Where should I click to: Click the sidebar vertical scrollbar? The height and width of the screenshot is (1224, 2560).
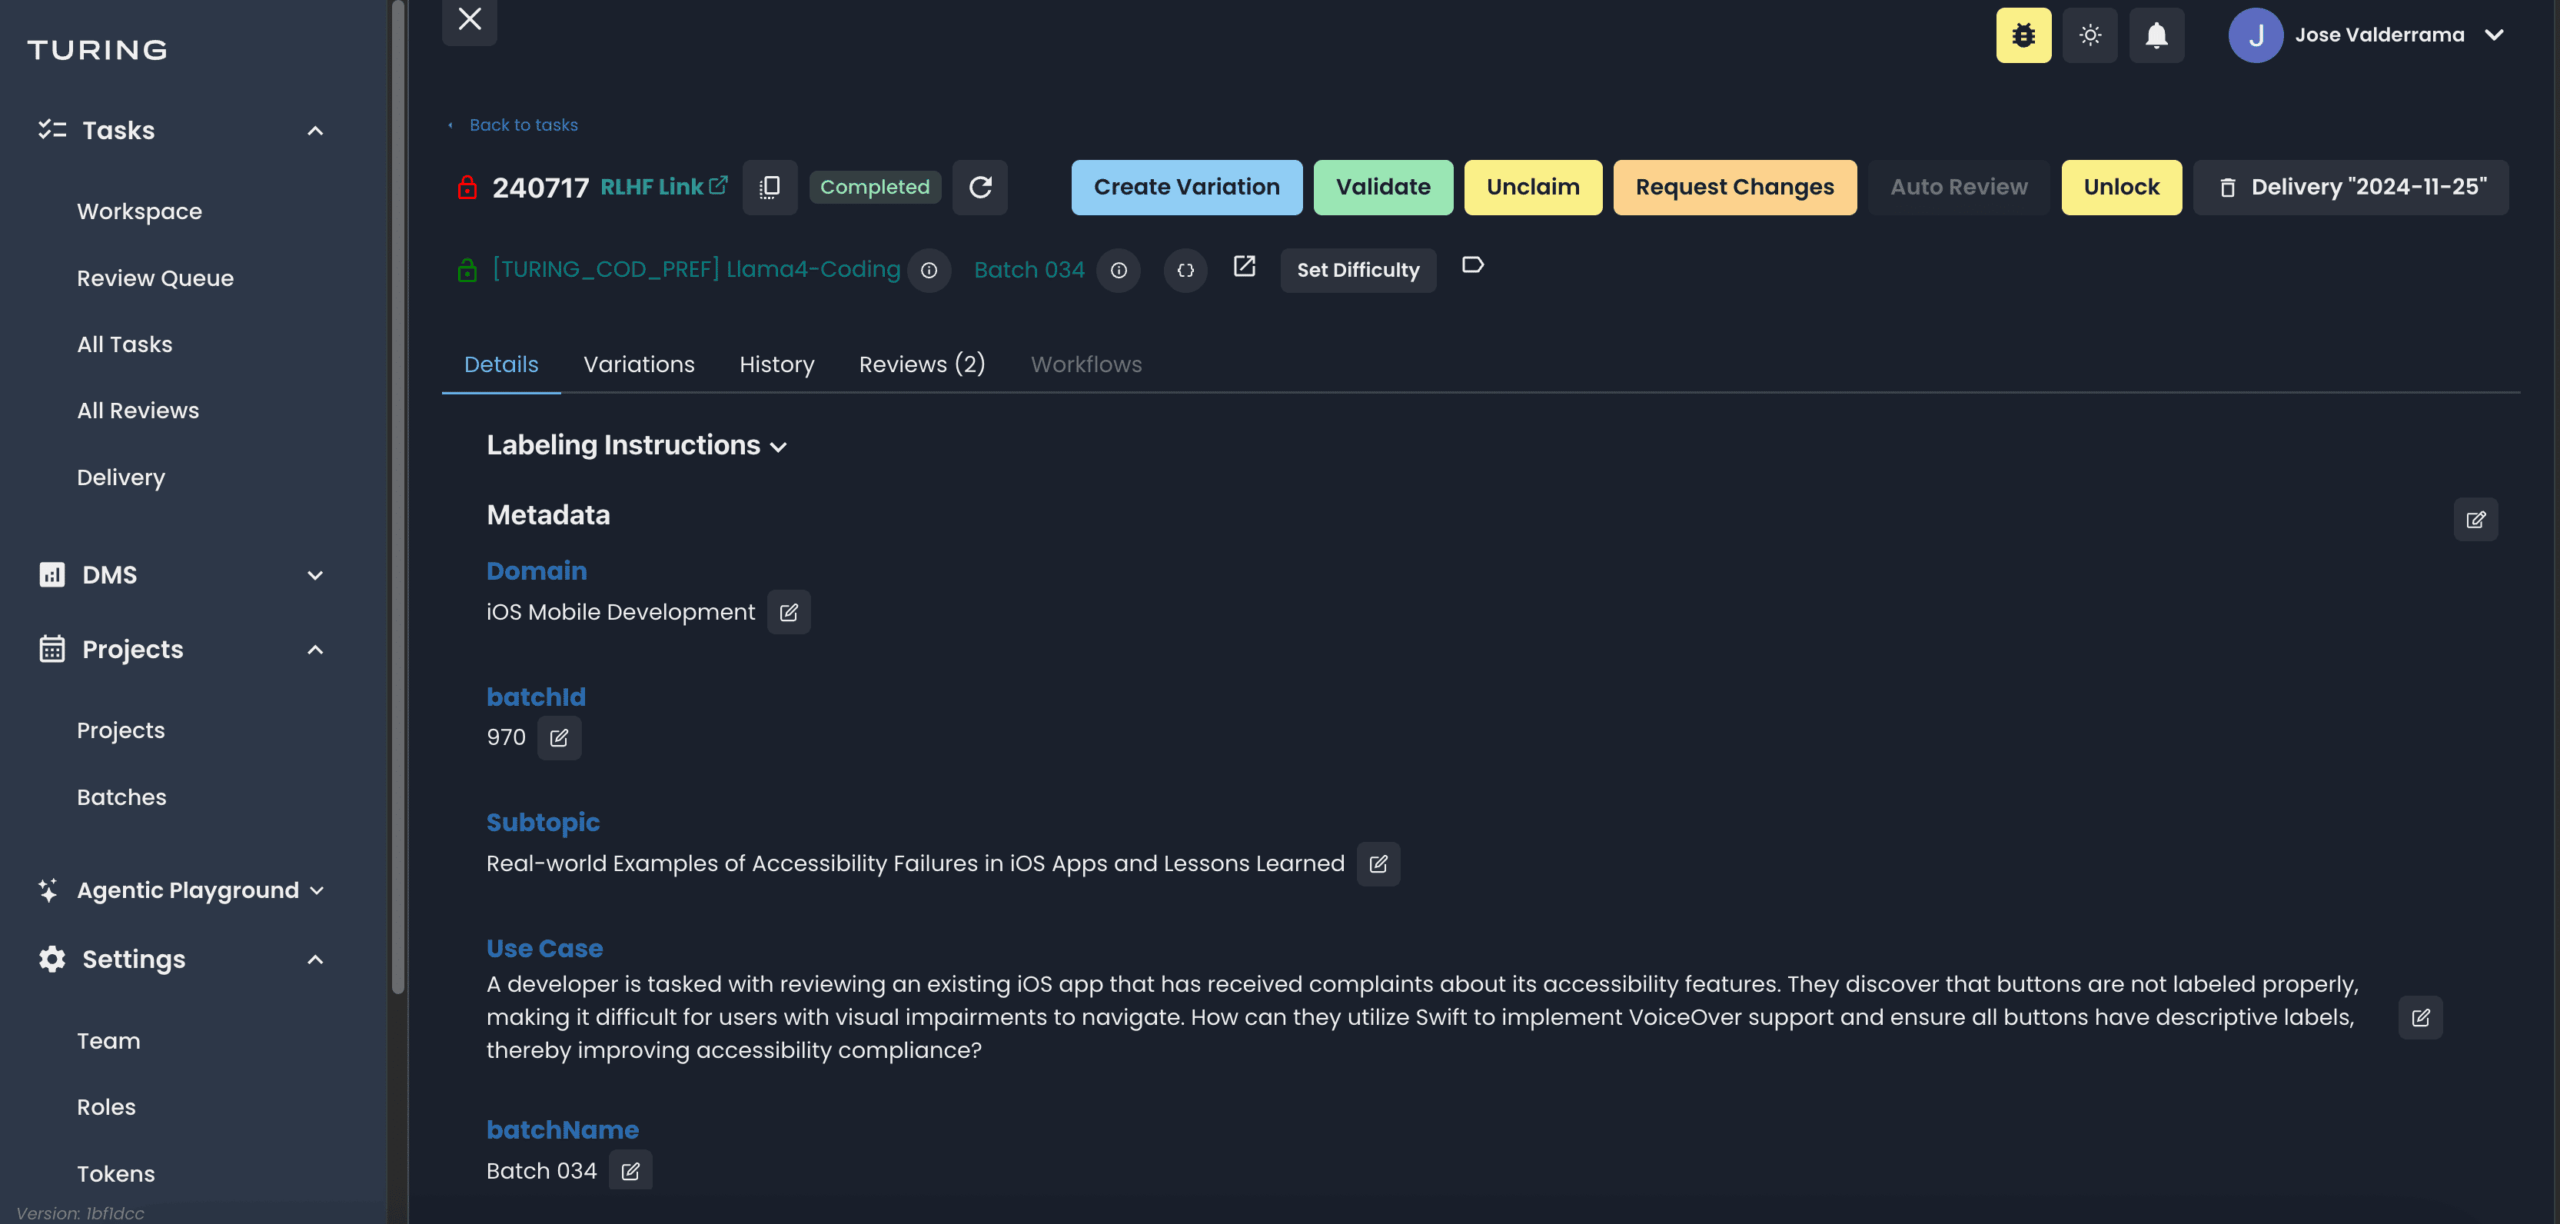click(398, 500)
